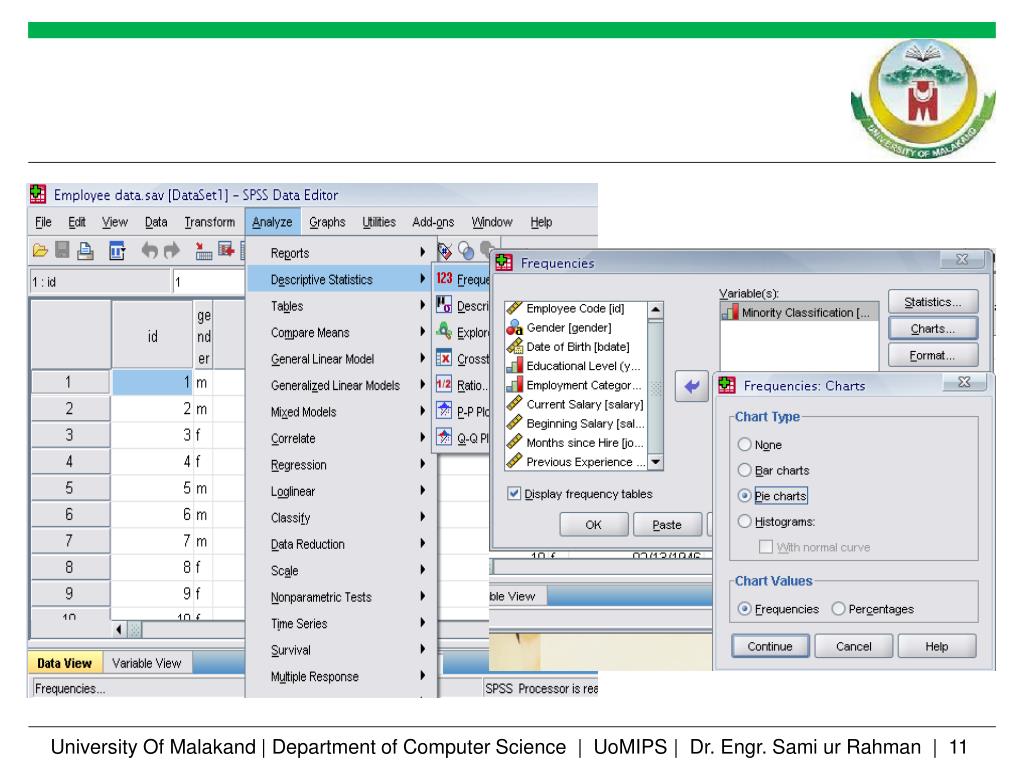Click the variable list scrollbar up arrow

pos(655,310)
